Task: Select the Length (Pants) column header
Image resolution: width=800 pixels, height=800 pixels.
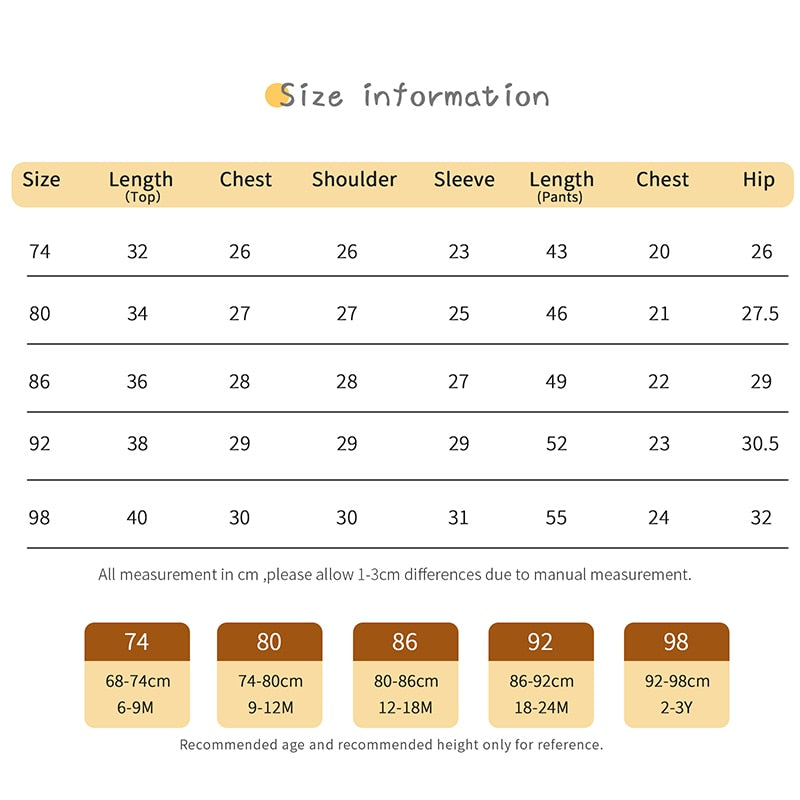Action: 561,184
